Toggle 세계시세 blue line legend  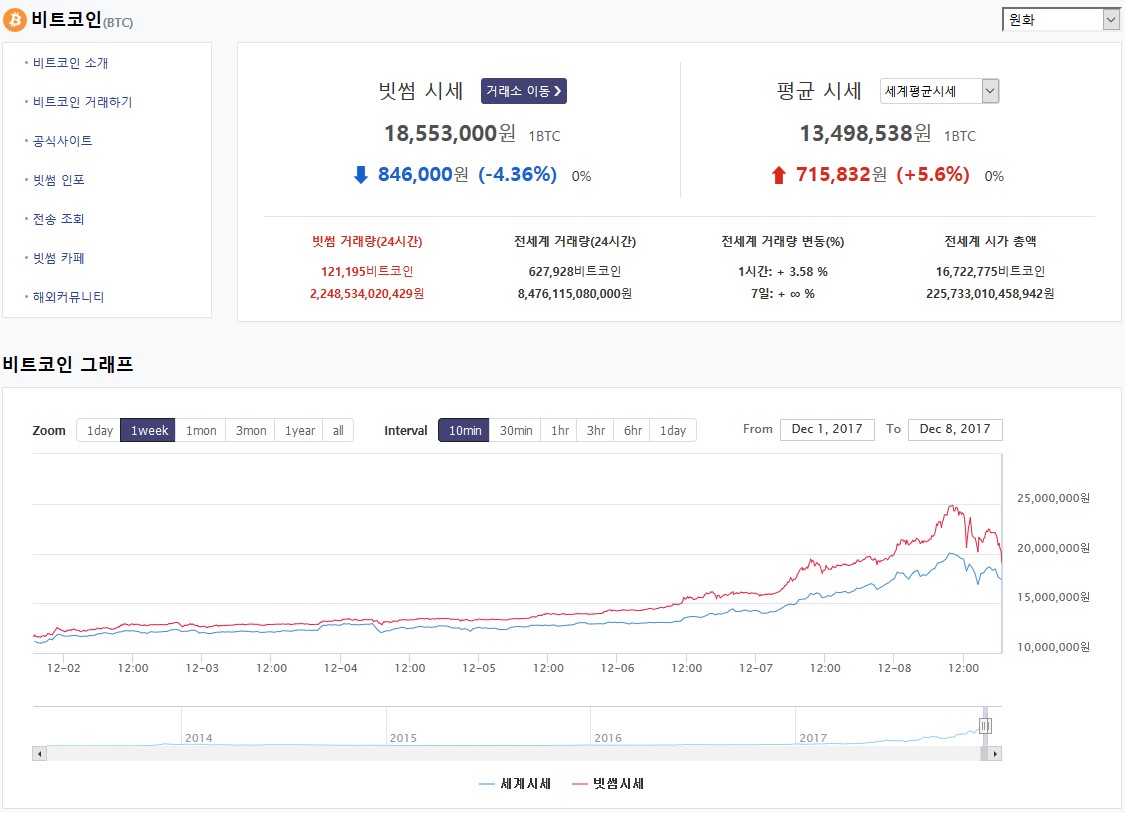(x=516, y=784)
